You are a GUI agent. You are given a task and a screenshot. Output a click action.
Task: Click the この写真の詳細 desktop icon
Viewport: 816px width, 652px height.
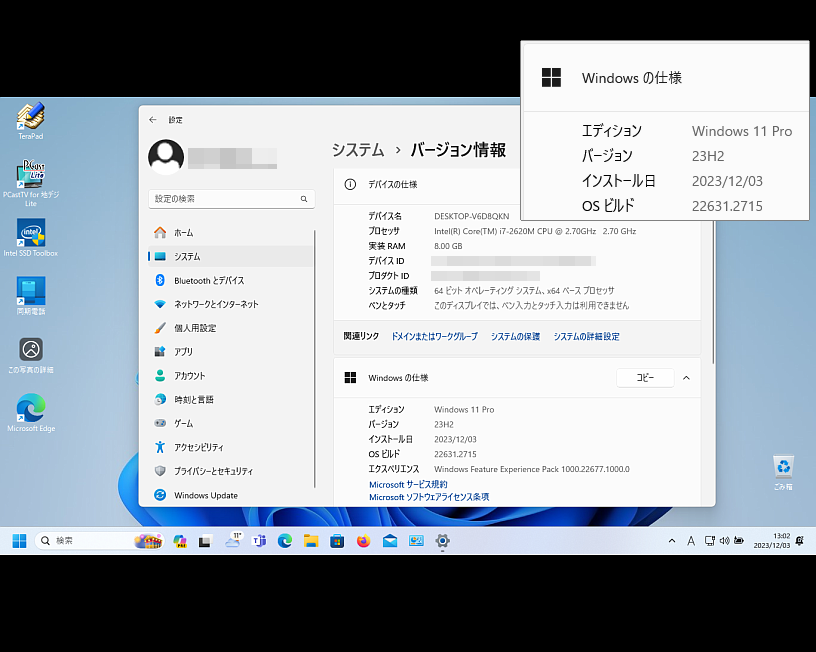31,355
